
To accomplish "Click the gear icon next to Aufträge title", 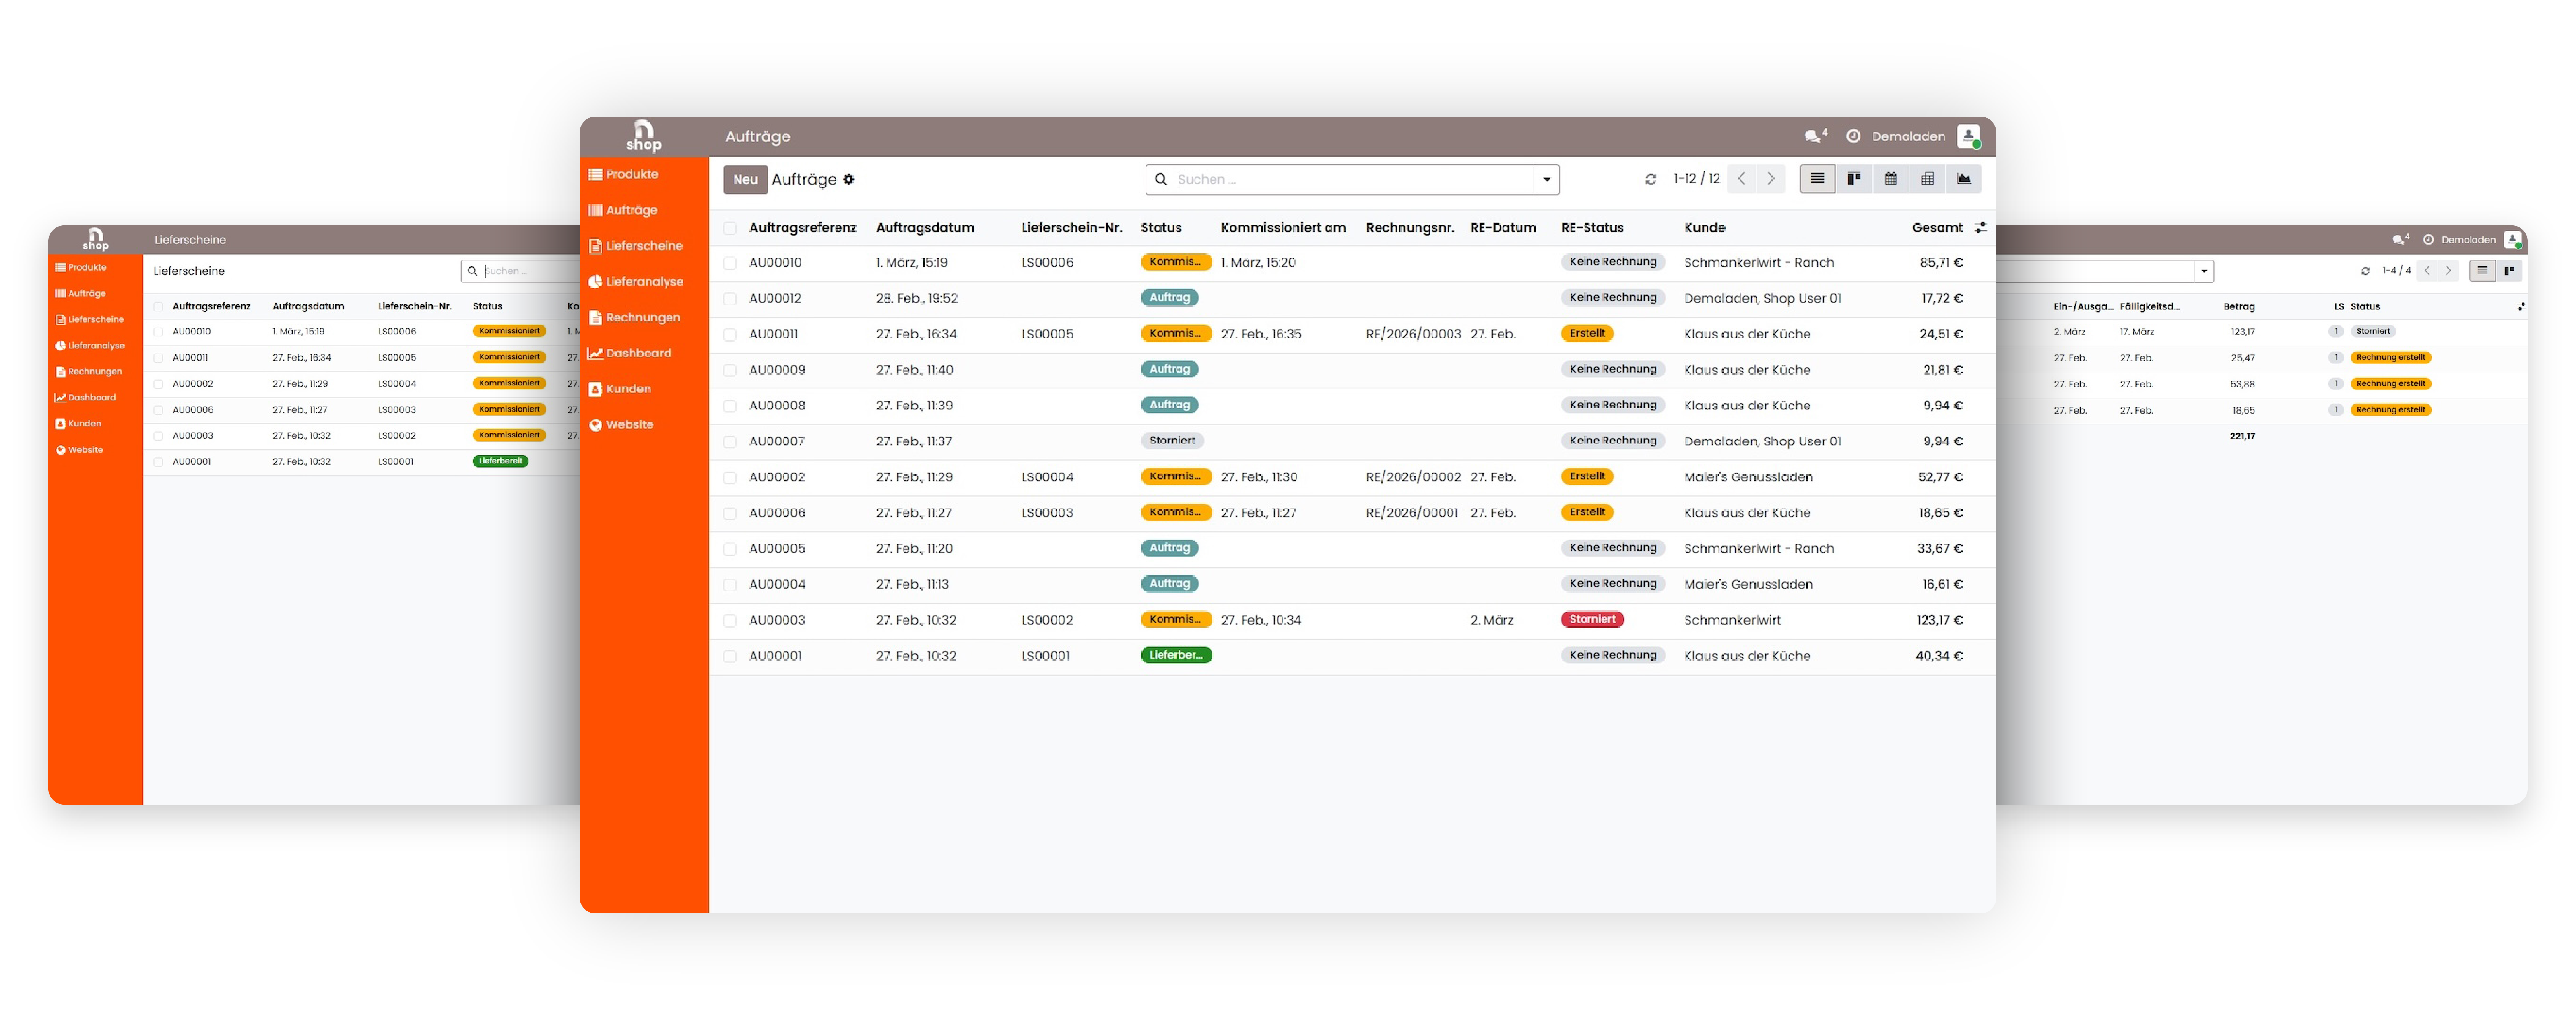I will coord(848,180).
